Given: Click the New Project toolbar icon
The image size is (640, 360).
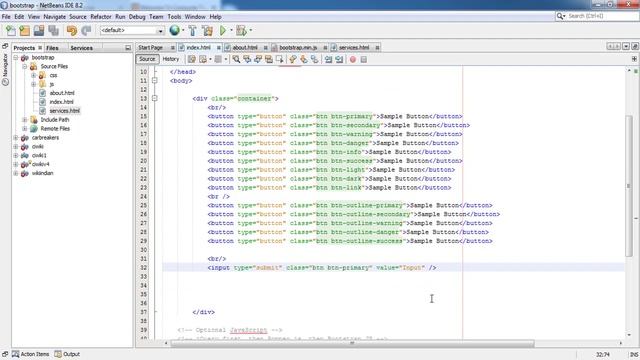Looking at the screenshot, I should coord(24,31).
